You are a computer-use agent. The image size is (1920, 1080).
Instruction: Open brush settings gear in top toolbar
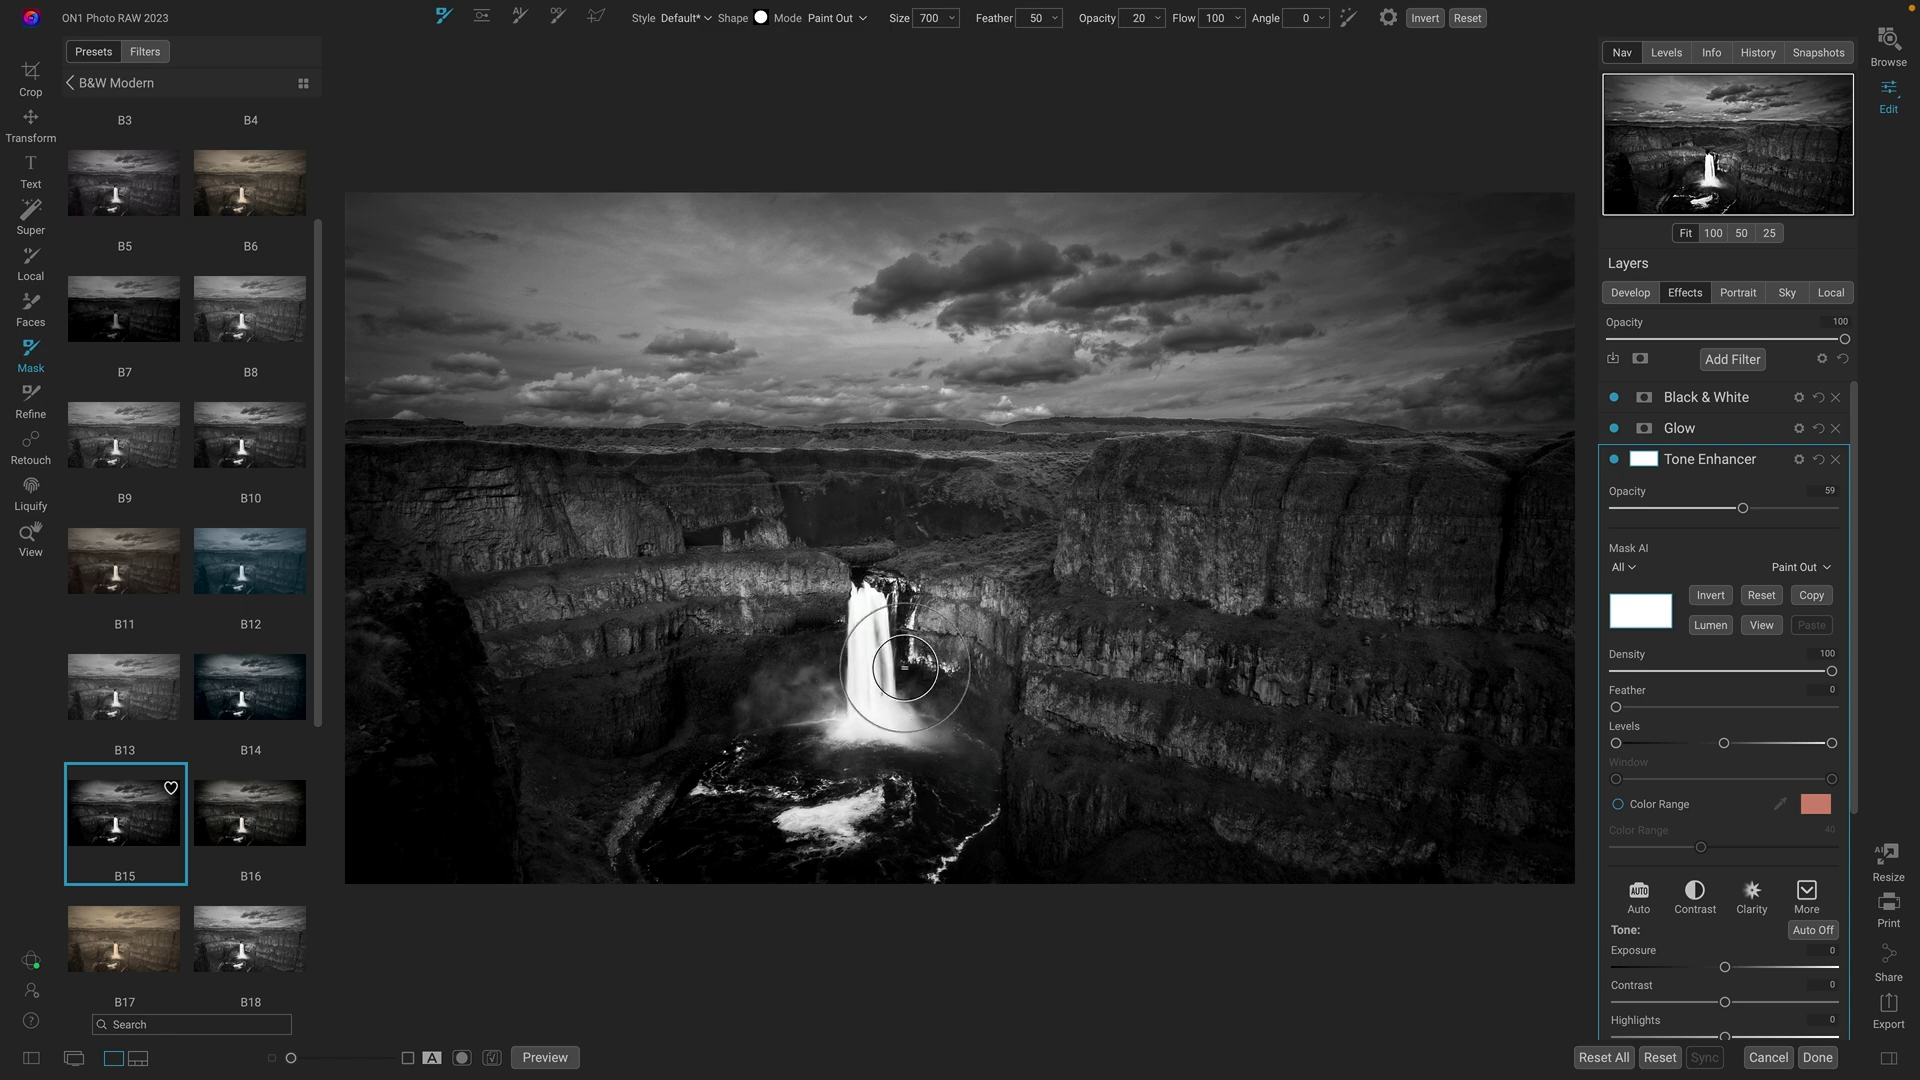[1388, 17]
